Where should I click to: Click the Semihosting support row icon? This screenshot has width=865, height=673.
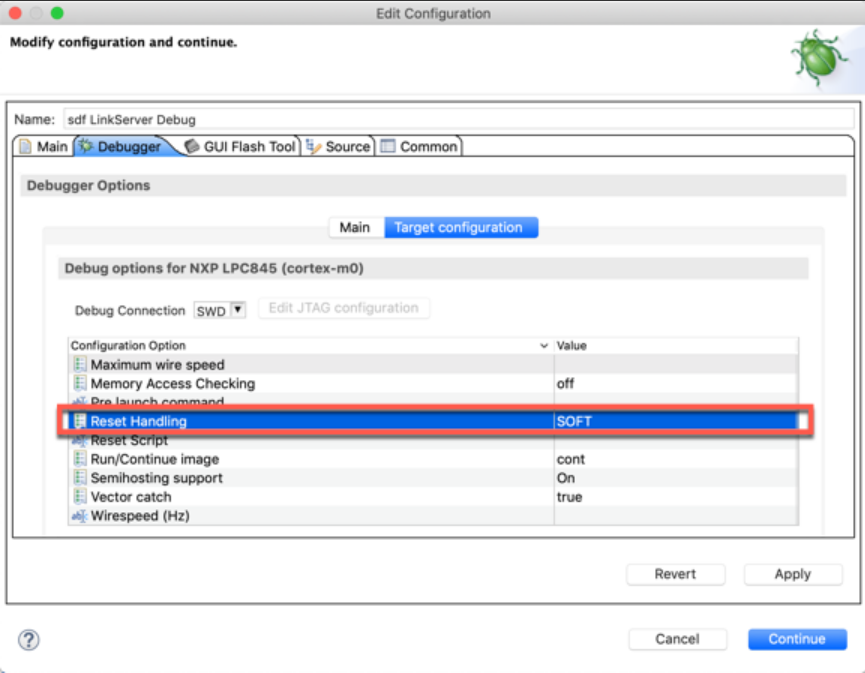click(x=80, y=478)
